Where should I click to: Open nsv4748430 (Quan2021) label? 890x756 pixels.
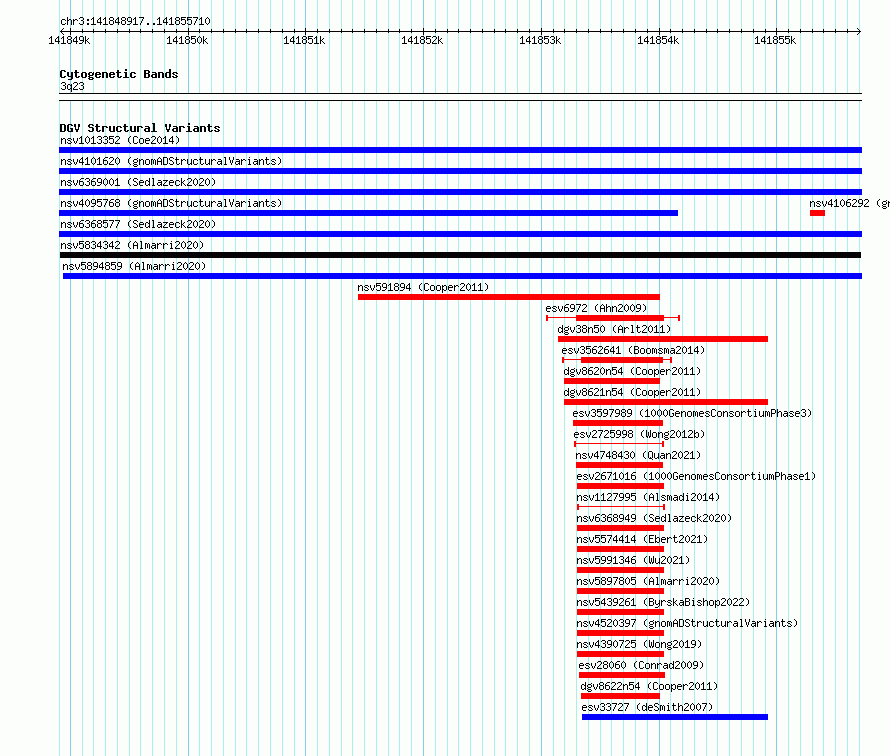638,455
